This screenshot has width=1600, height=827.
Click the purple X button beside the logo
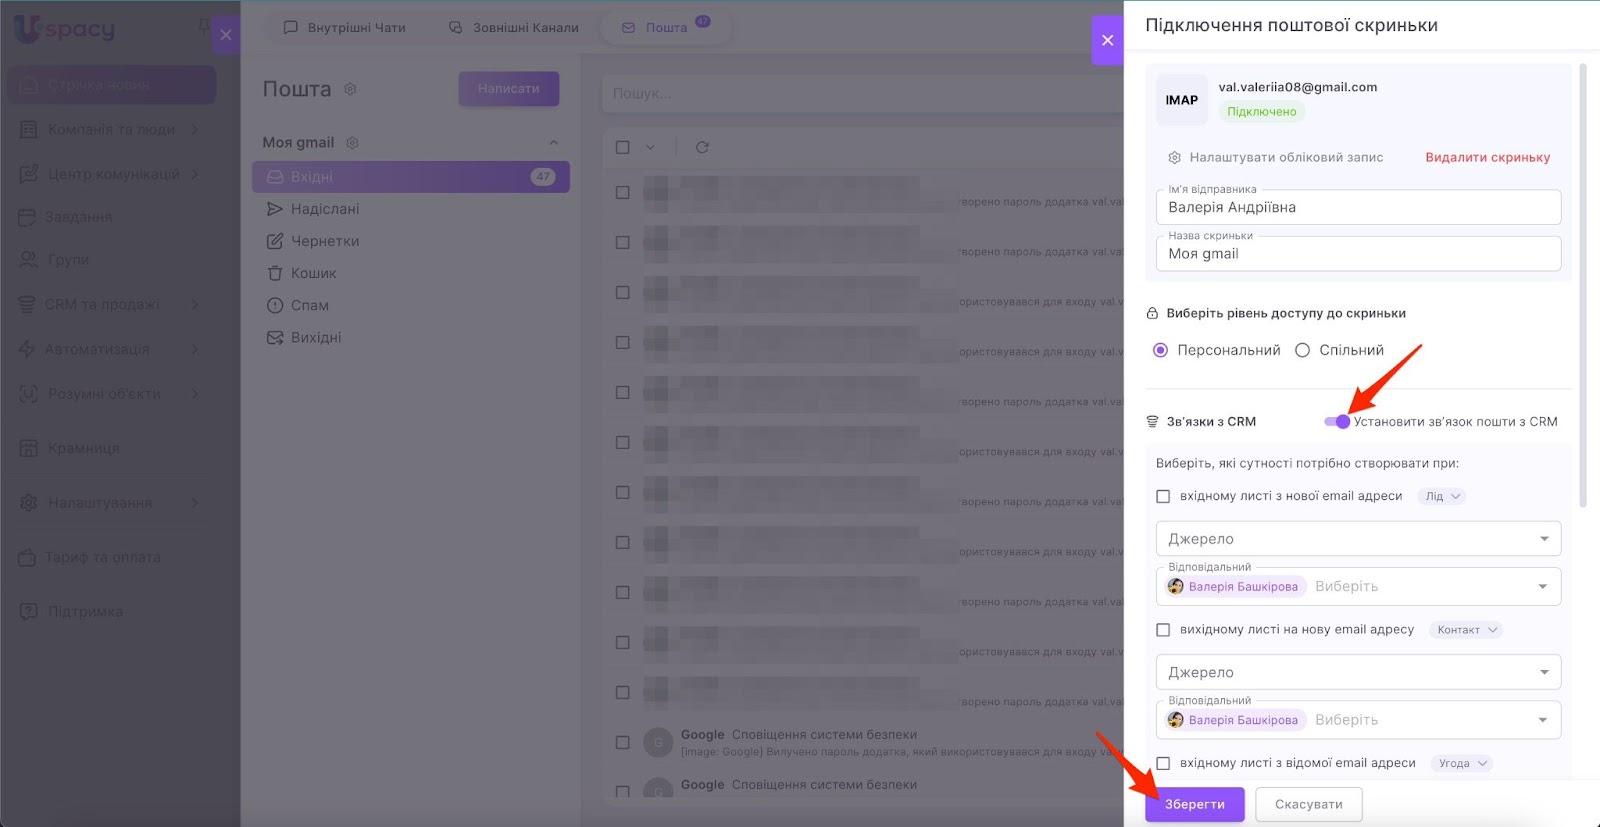pyautogui.click(x=226, y=35)
